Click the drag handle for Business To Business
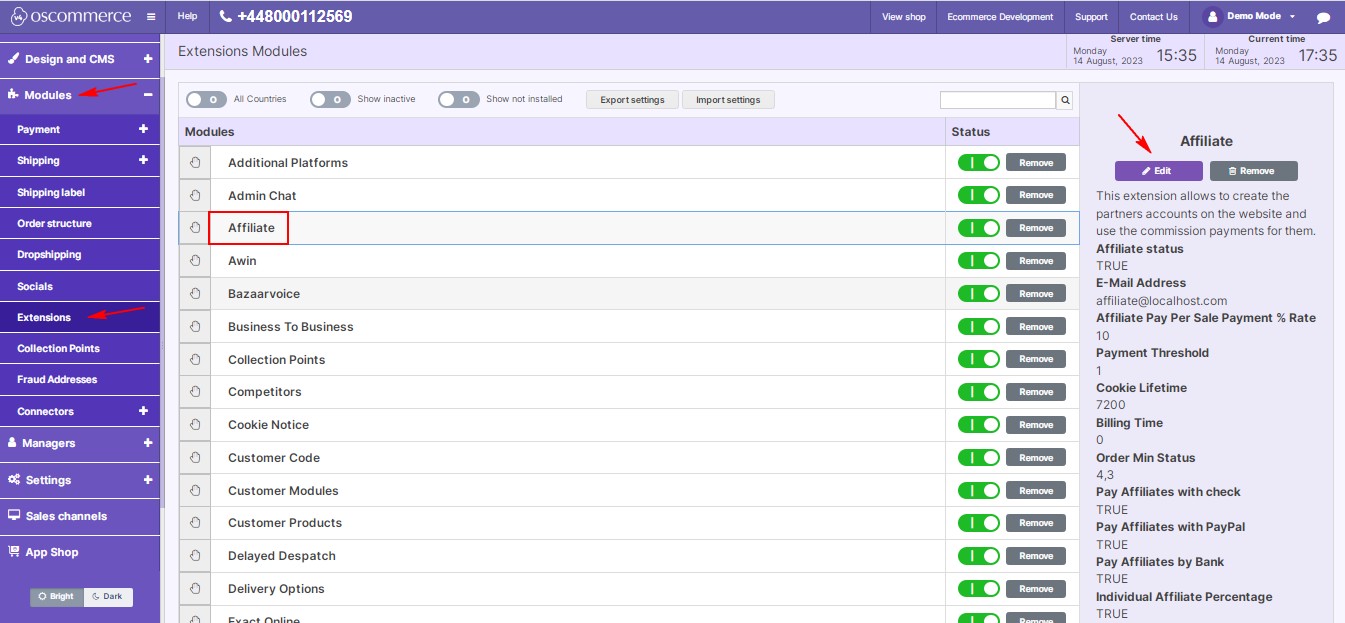Image resolution: width=1345 pixels, height=623 pixels. pyautogui.click(x=195, y=327)
